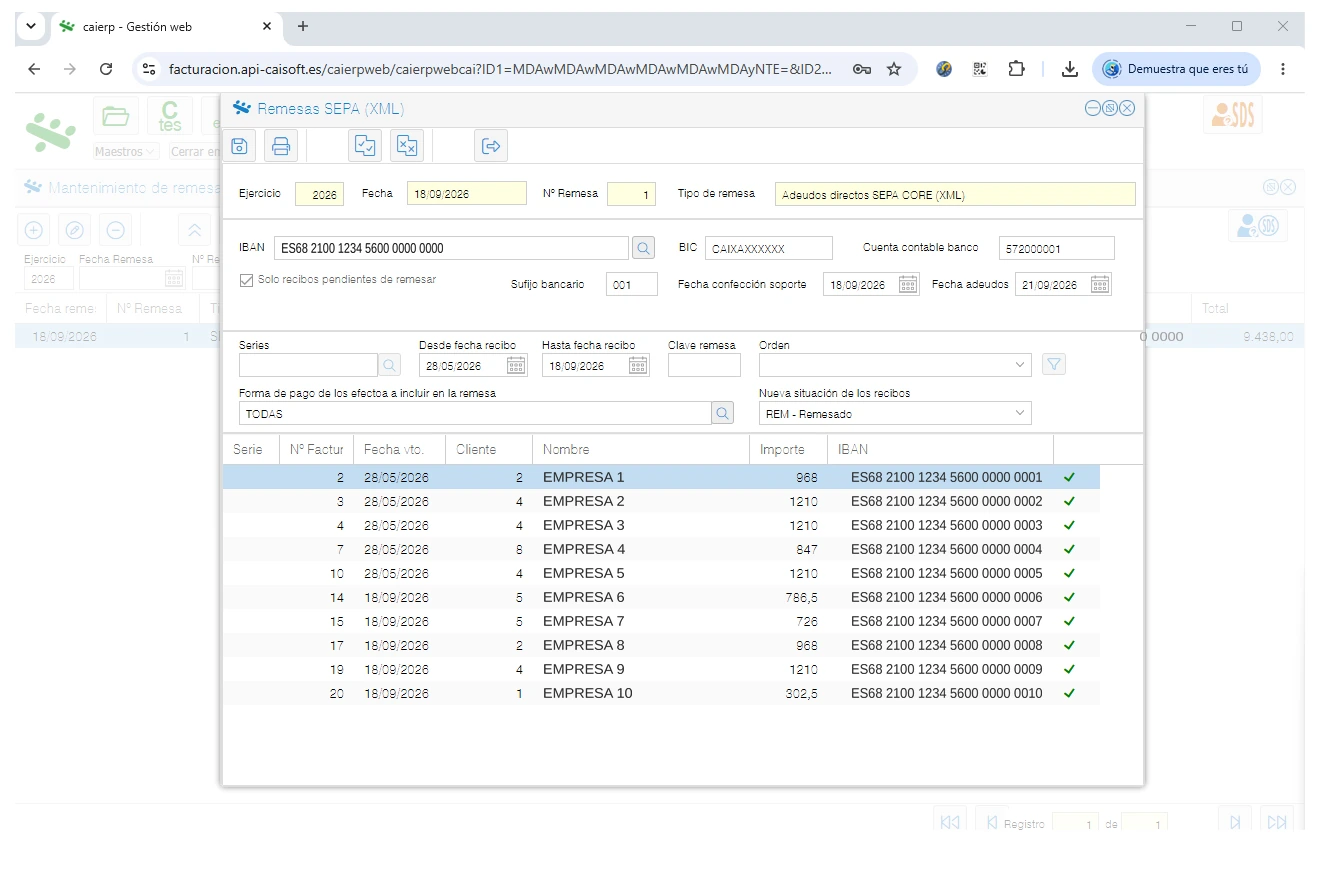
Task: Click the select-all checkmark toolbar icon
Action: (x=365, y=146)
